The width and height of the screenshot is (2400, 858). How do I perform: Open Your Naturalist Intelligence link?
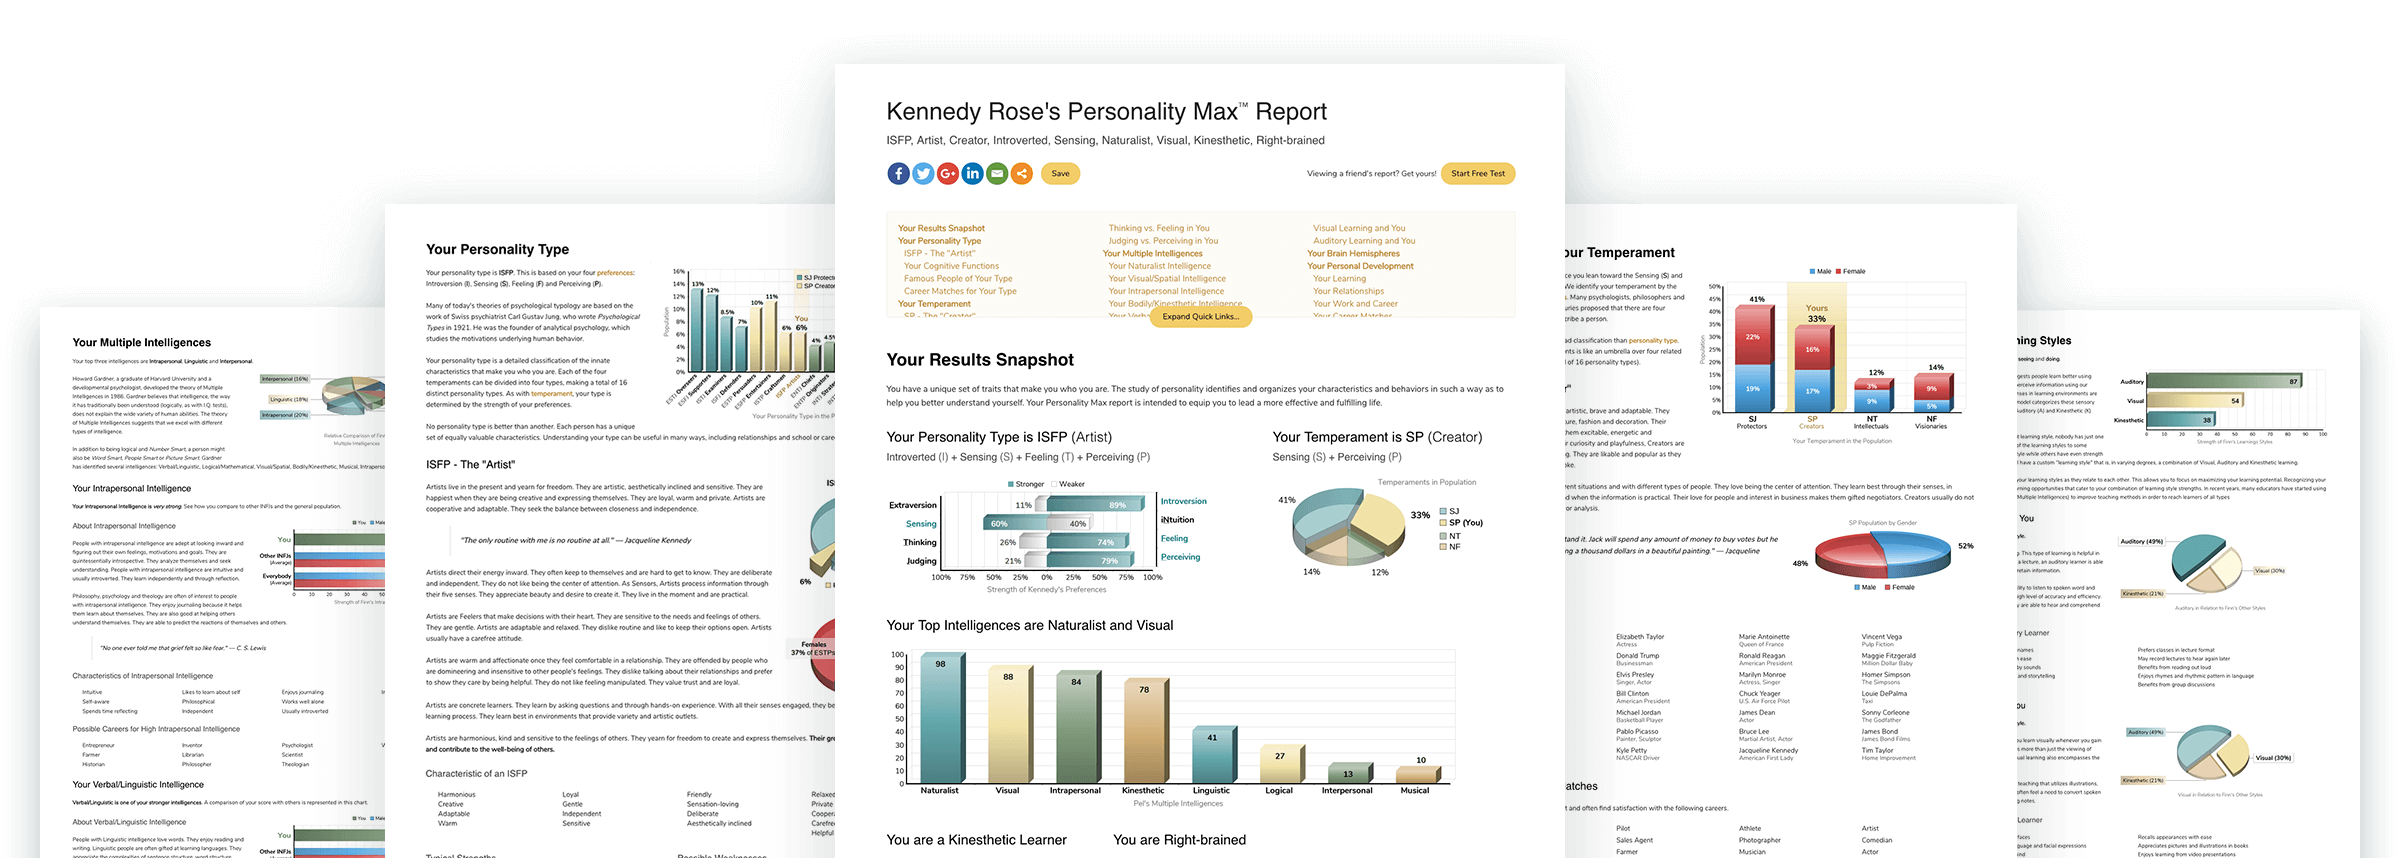coord(1159,266)
